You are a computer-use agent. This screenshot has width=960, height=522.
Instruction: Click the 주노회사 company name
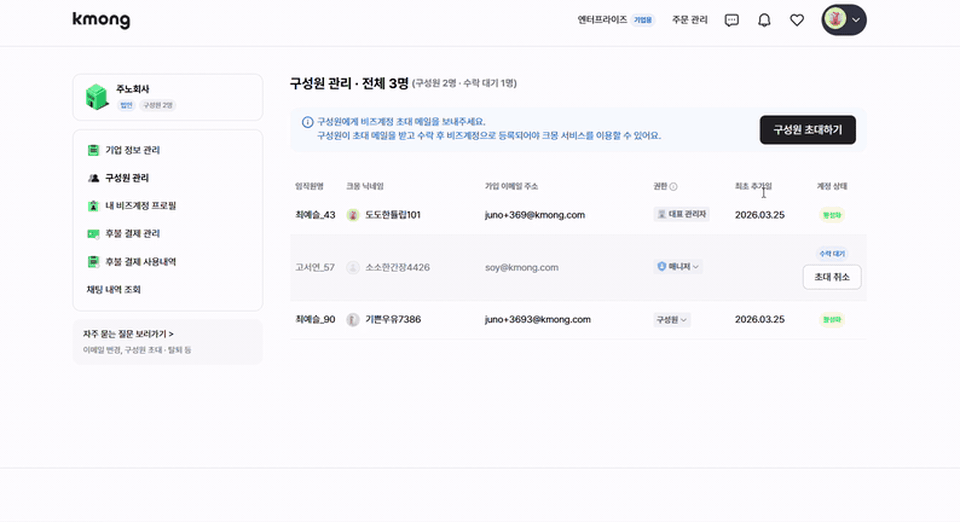pyautogui.click(x=133, y=89)
